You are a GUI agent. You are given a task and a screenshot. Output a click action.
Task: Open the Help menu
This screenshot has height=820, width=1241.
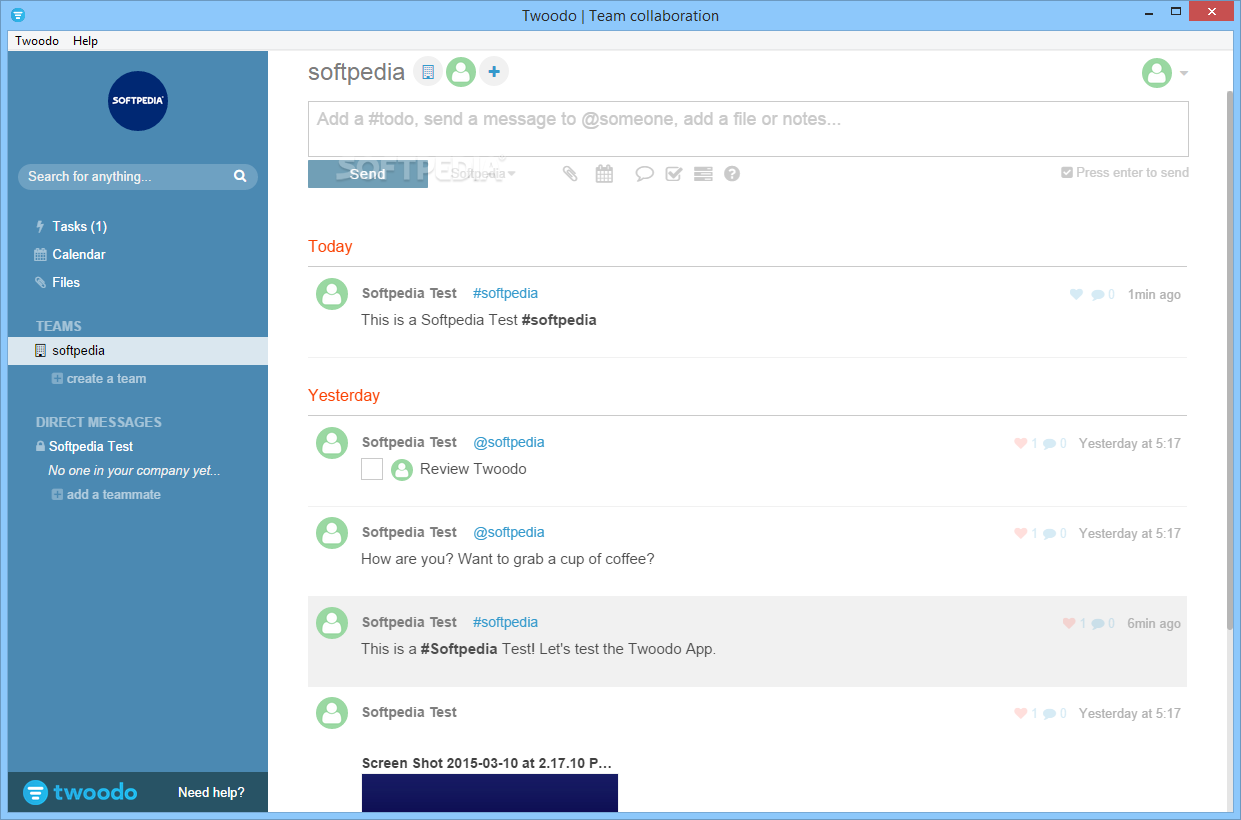click(86, 41)
